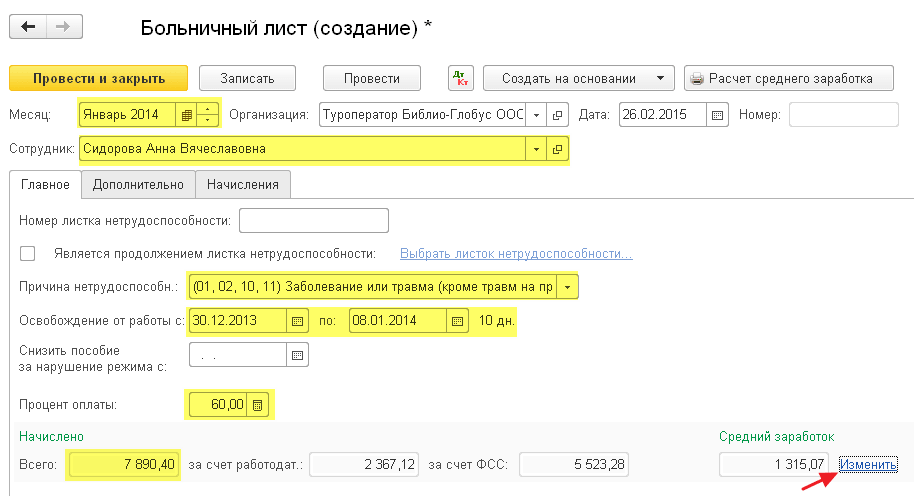The width and height of the screenshot is (914, 496).
Task: Expand the Сотрудник dropdown list
Action: click(536, 150)
